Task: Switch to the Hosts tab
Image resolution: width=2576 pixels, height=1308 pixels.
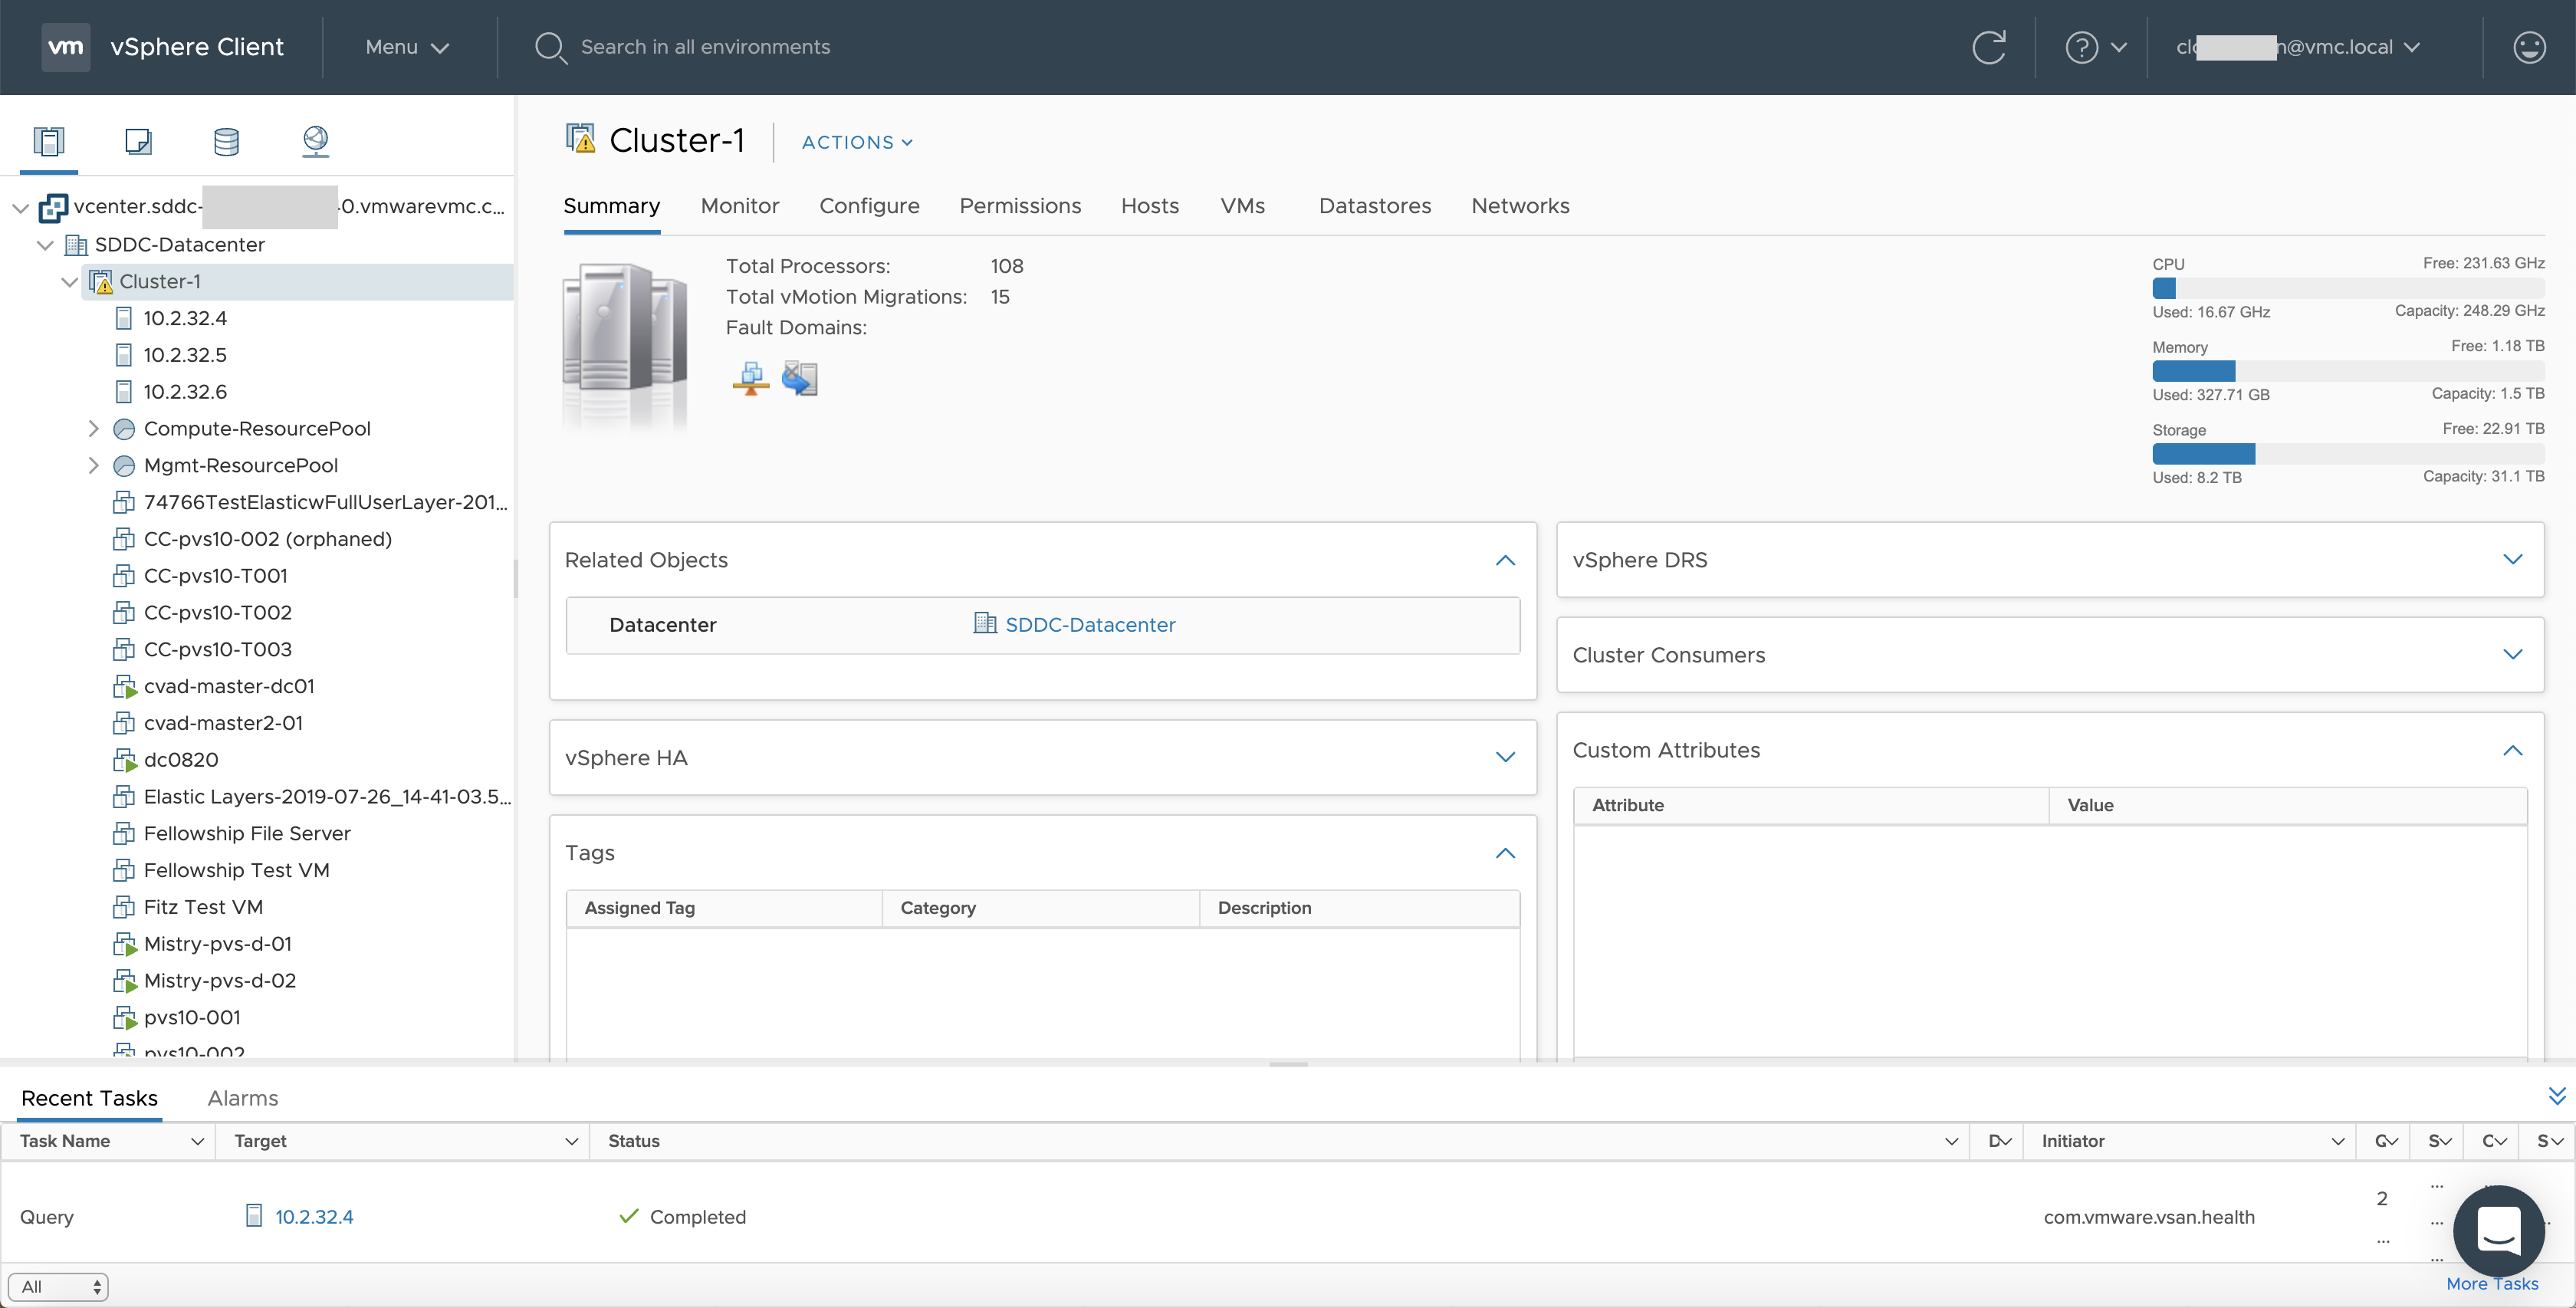Action: click(x=1148, y=205)
